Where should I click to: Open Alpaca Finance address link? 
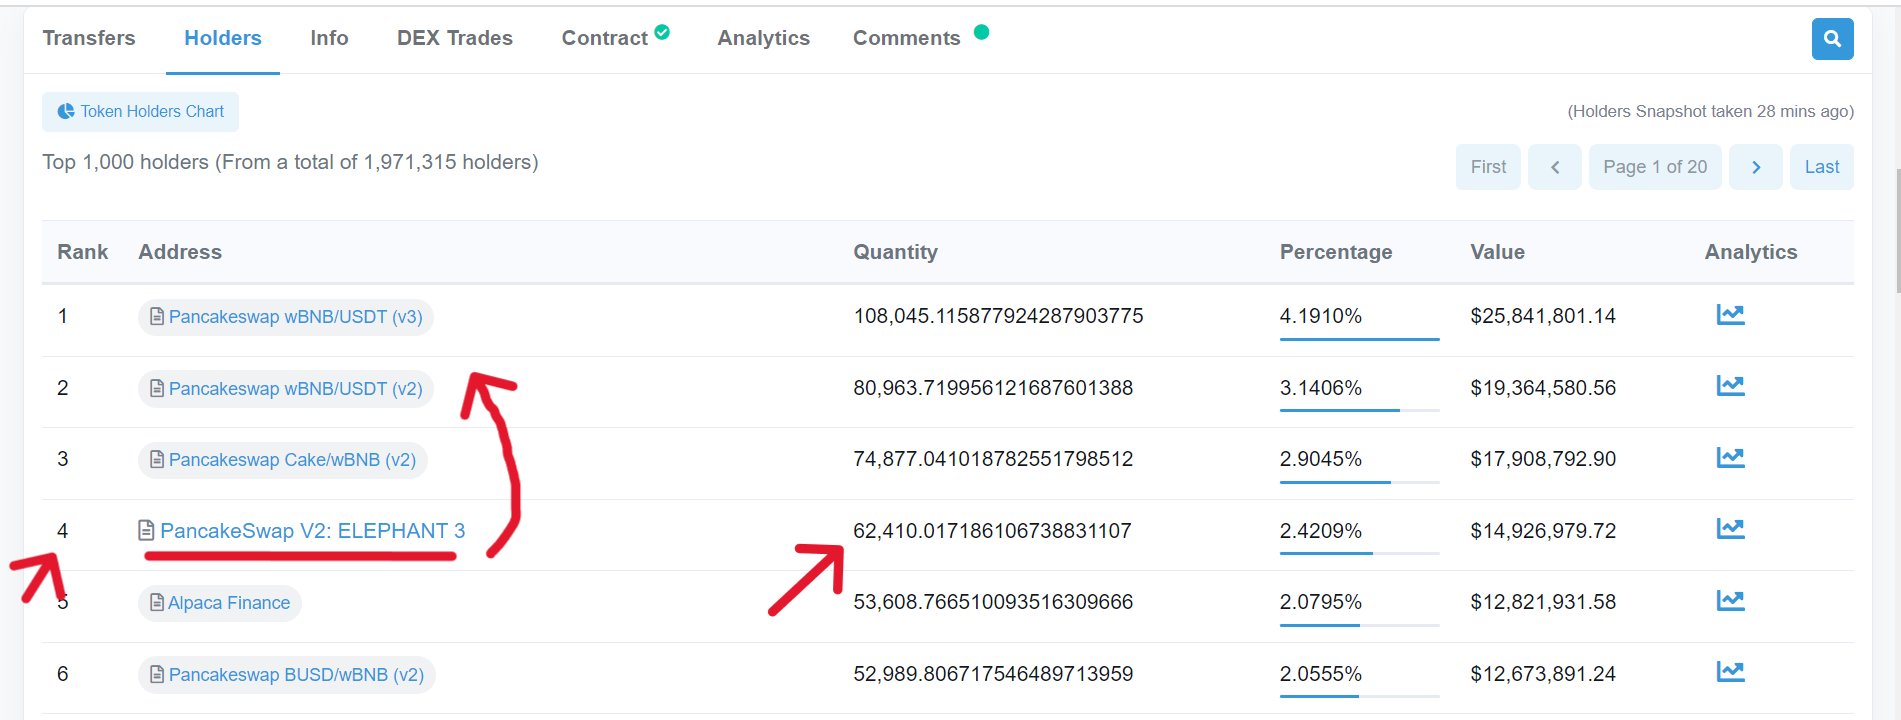tap(229, 603)
